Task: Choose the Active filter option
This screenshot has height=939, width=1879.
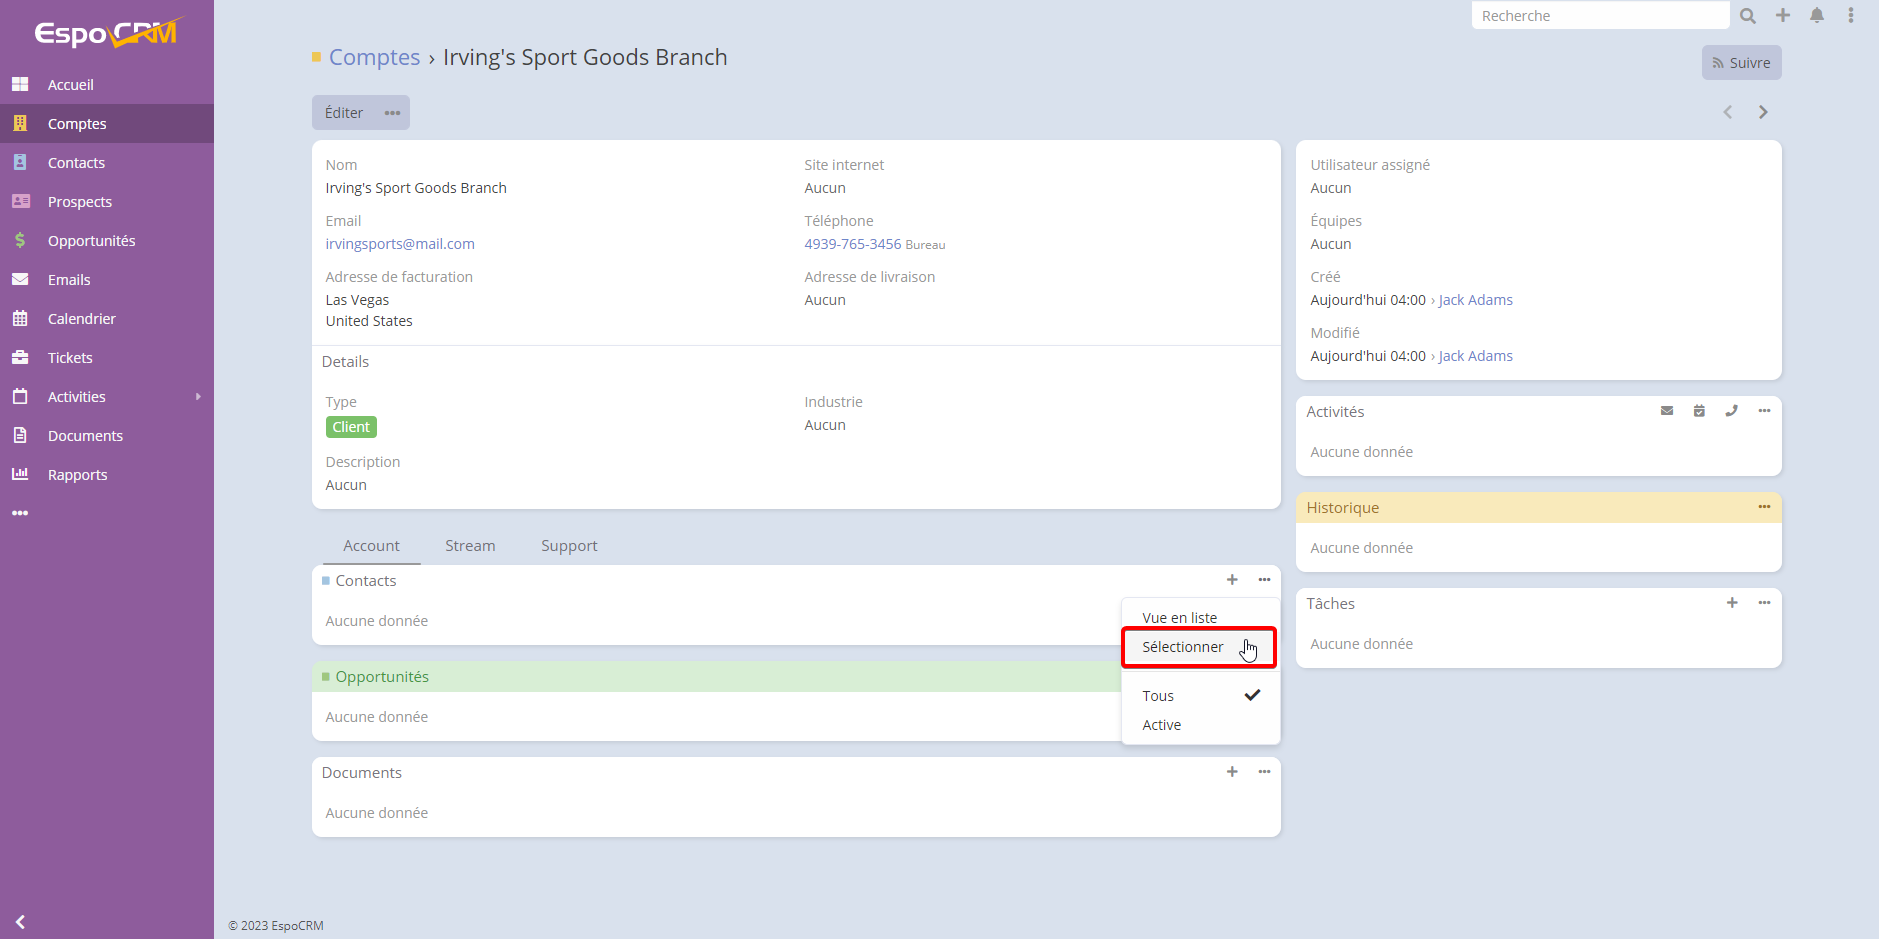Action: [1162, 725]
